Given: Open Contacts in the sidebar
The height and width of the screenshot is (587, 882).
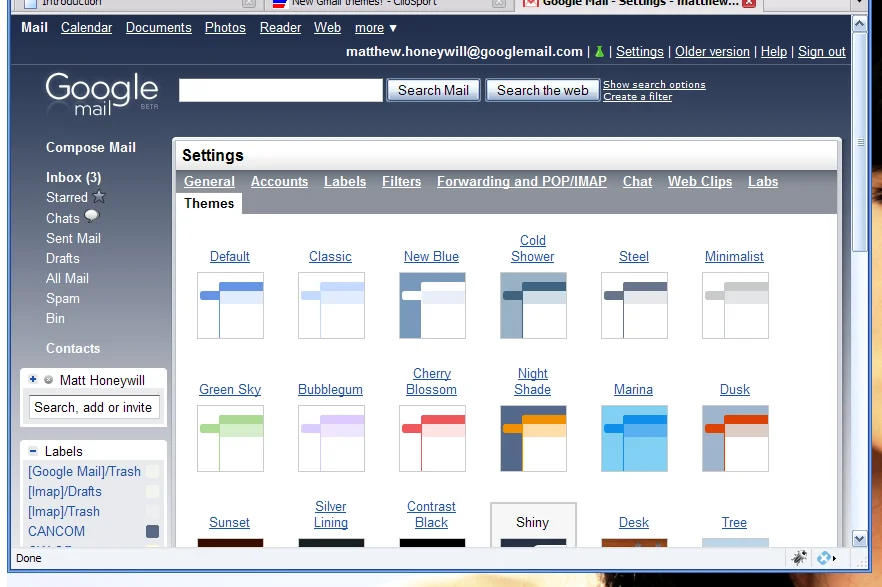Looking at the screenshot, I should point(73,349).
